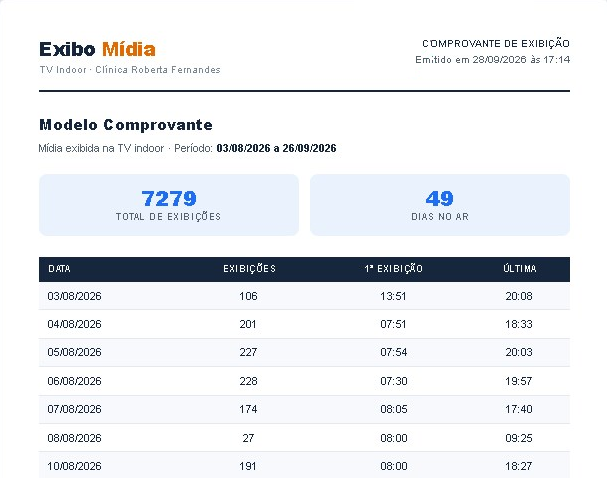Click first exhibition time in 08/08/2026 row
The height and width of the screenshot is (478, 607).
(394, 438)
